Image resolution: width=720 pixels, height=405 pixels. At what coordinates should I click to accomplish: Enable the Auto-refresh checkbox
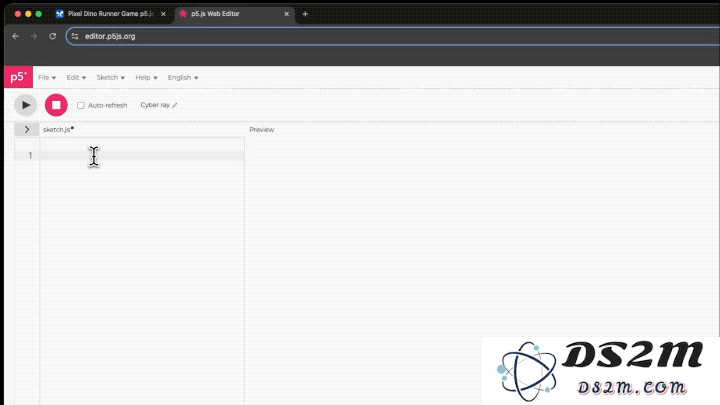[81, 106]
